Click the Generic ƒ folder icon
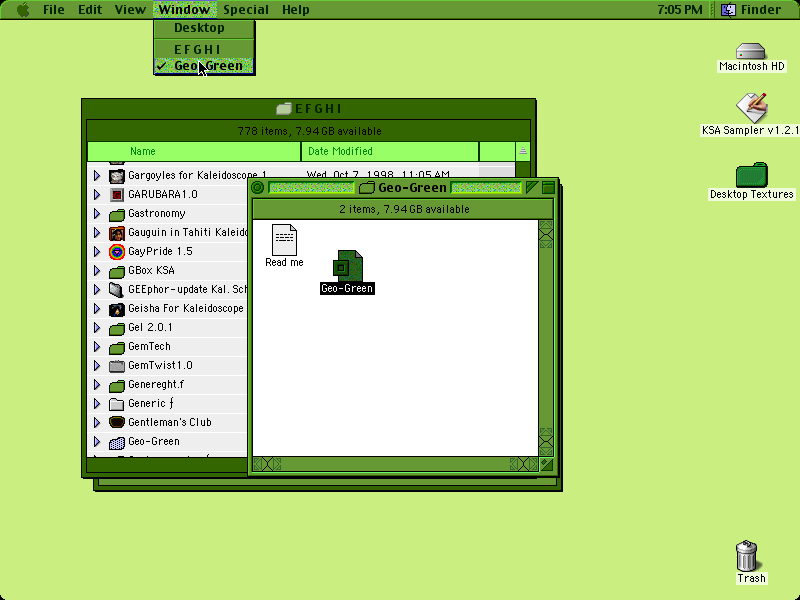Image resolution: width=800 pixels, height=600 pixels. pyautogui.click(x=117, y=404)
